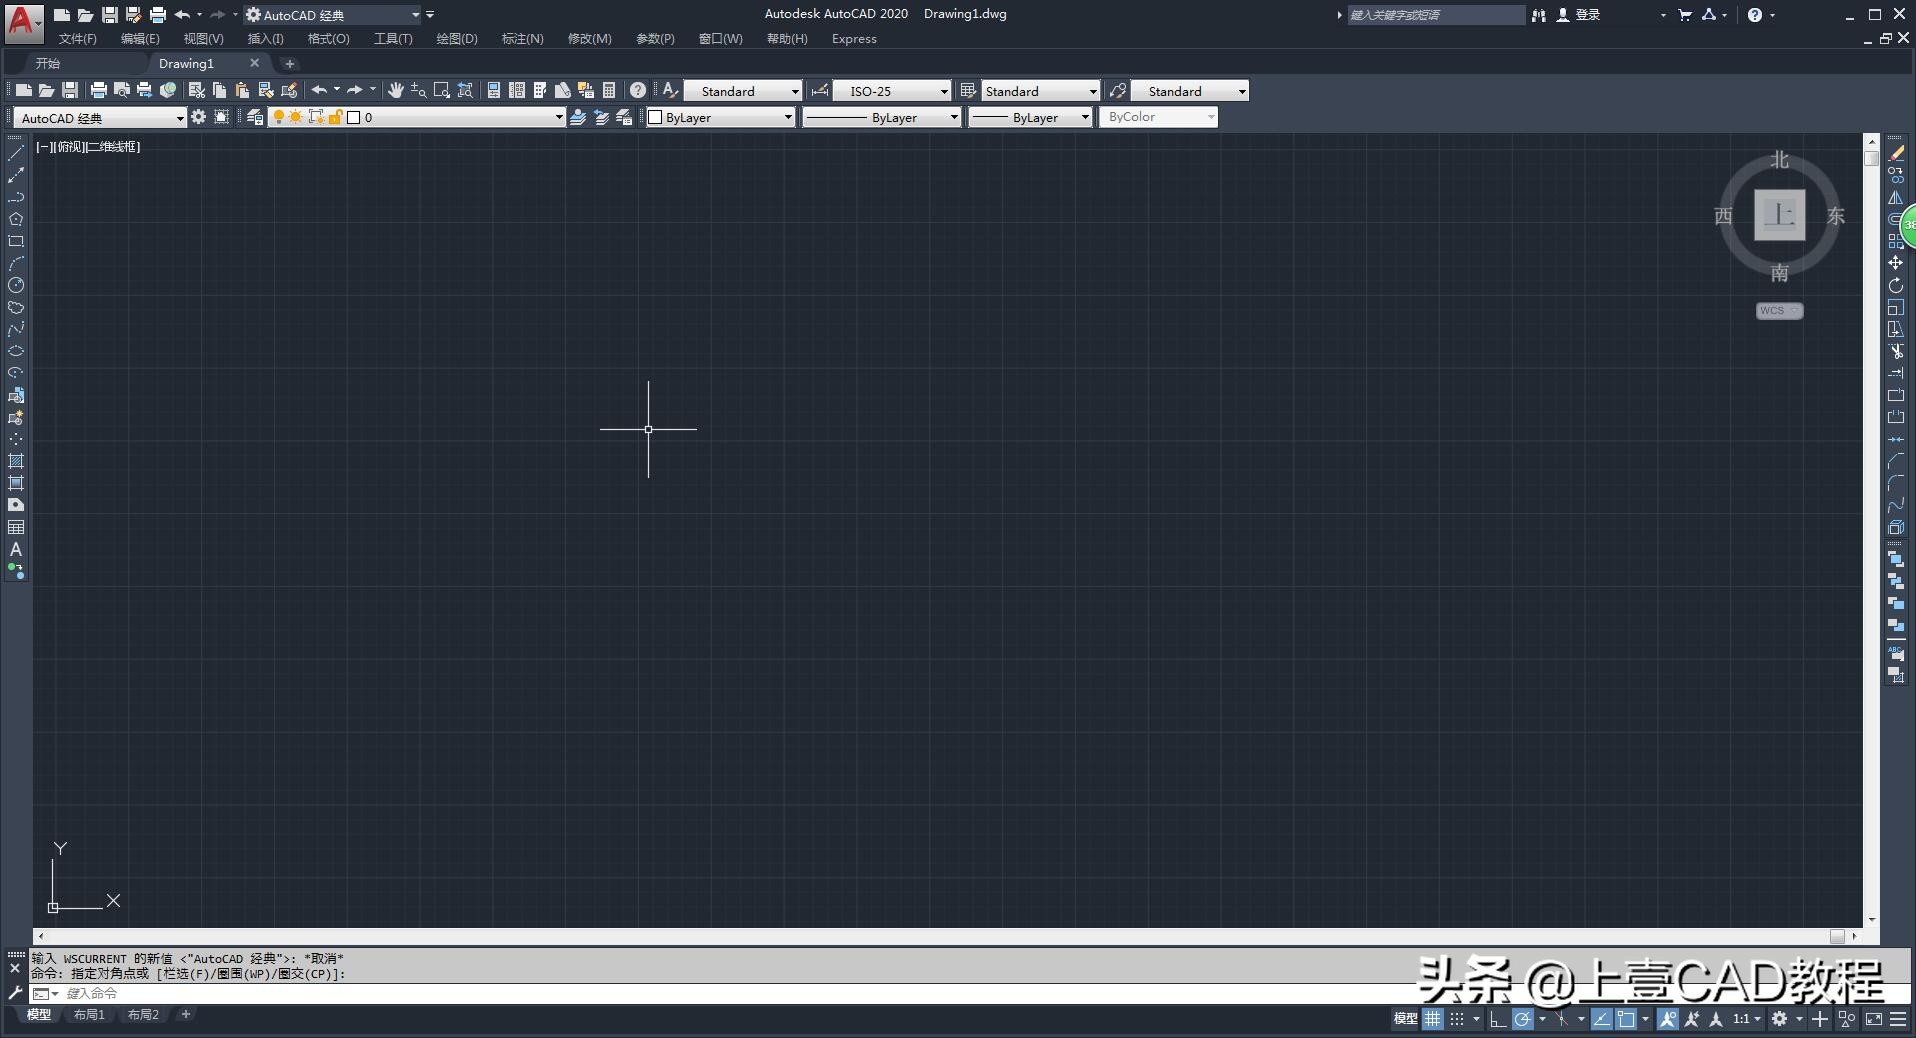Click the Undo arrow in standard toolbar
Viewport: 1916px width, 1038px height.
319,90
